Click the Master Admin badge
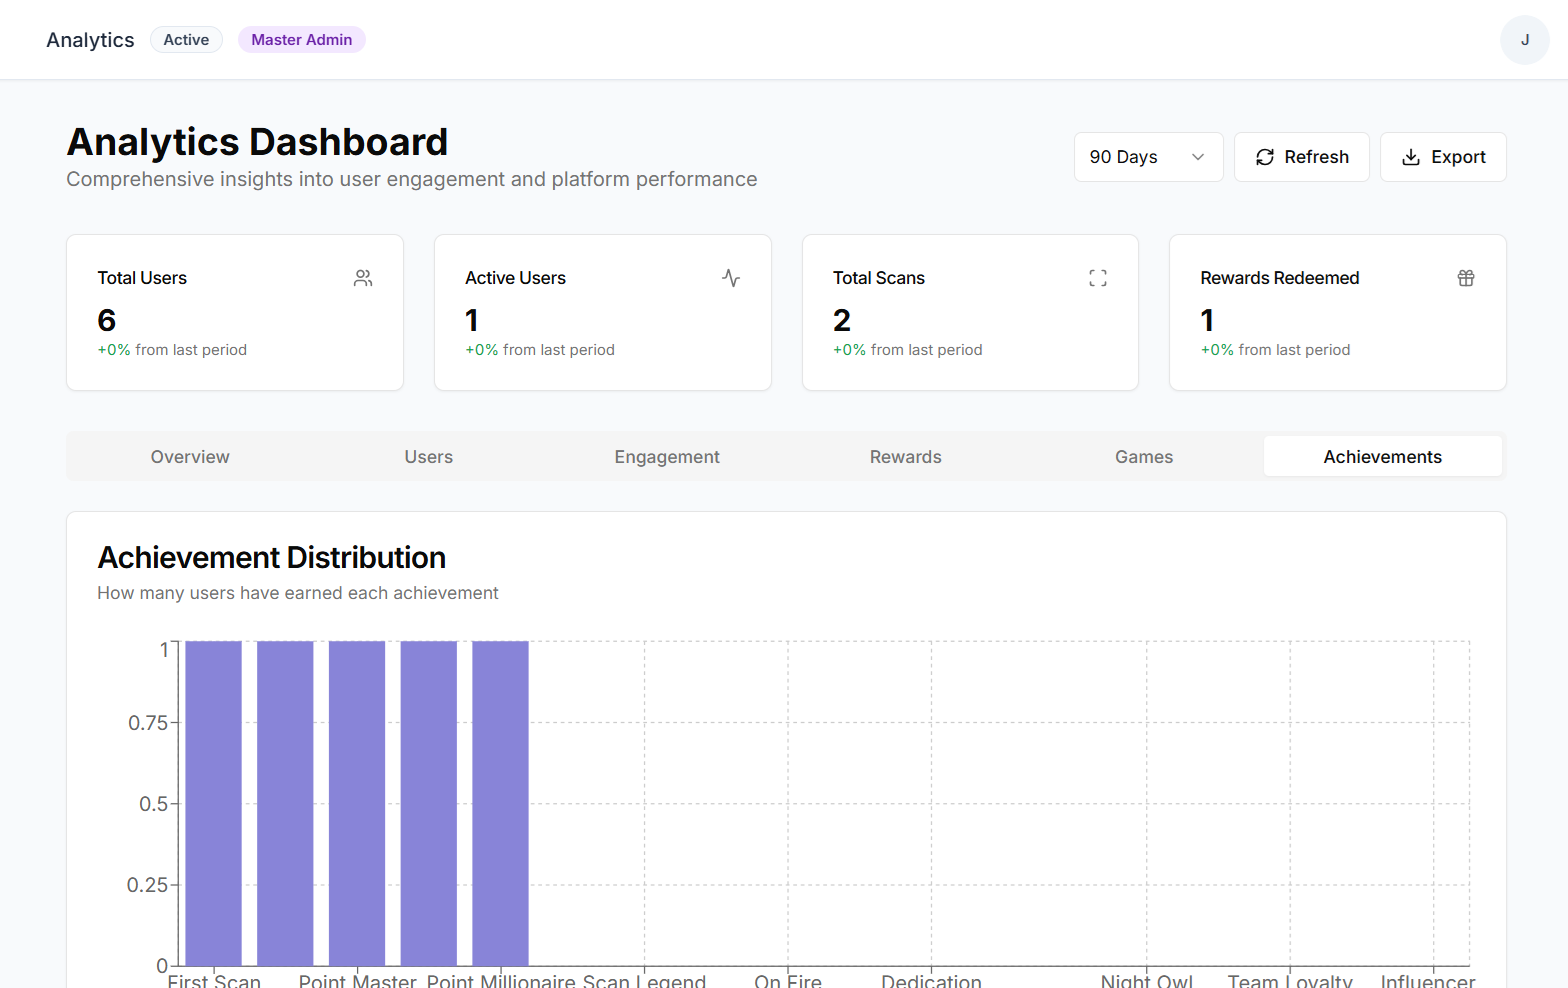 (301, 40)
